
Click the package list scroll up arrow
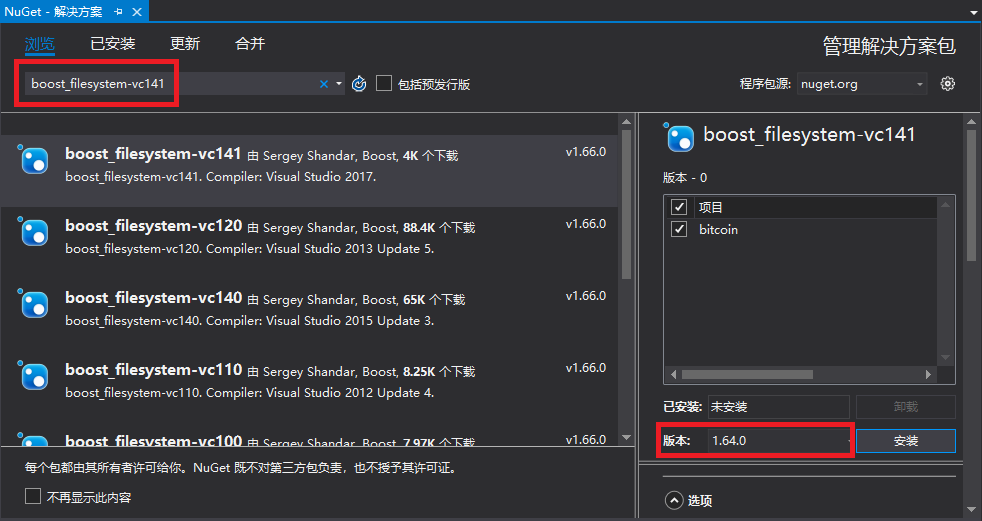pos(626,121)
